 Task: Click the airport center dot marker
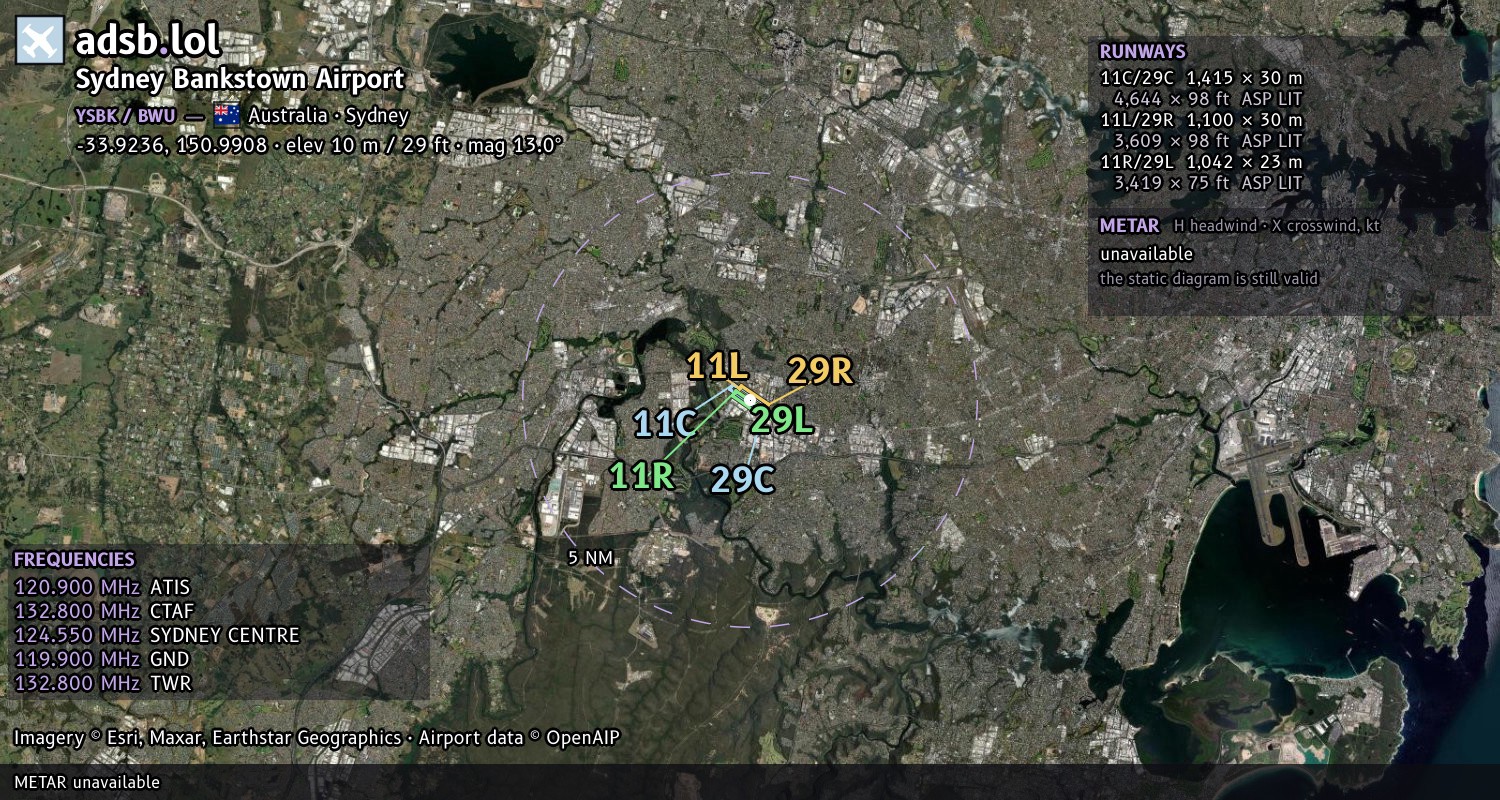749,399
